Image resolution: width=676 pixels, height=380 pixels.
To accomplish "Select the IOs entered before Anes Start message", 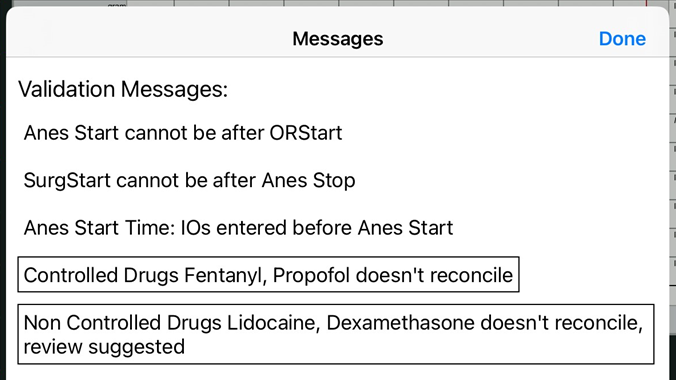I will 238,228.
